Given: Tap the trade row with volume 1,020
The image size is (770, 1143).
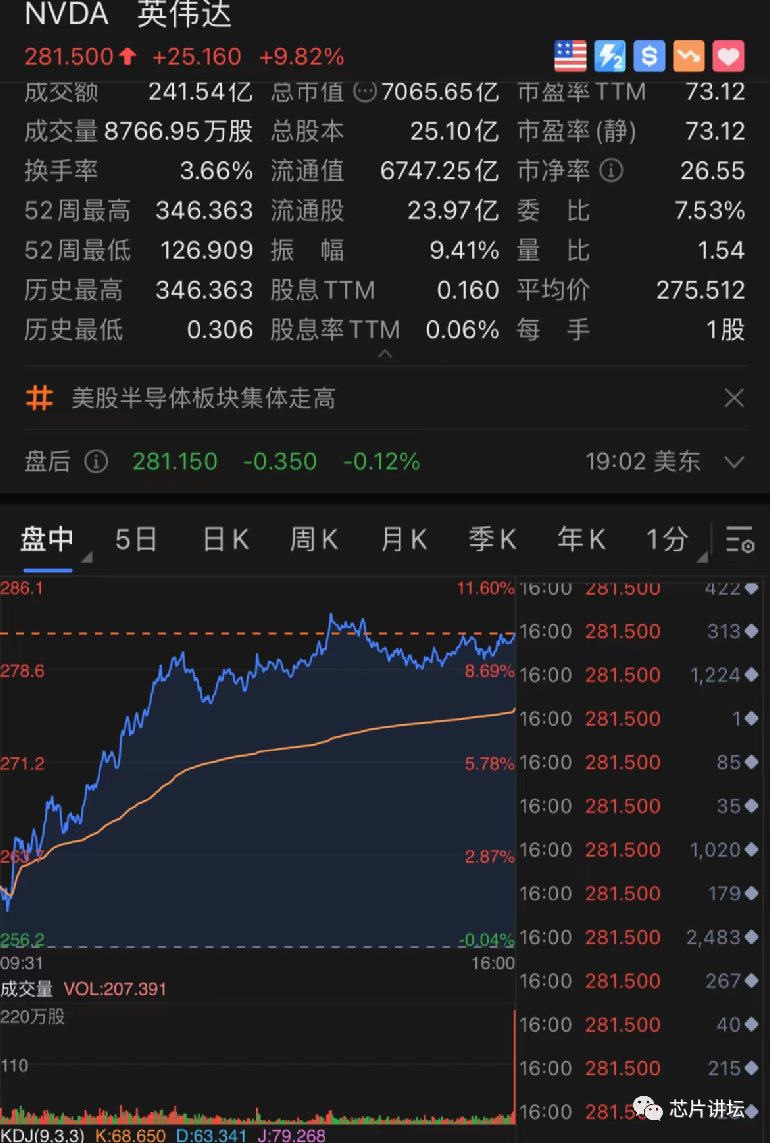Looking at the screenshot, I should click(x=640, y=850).
